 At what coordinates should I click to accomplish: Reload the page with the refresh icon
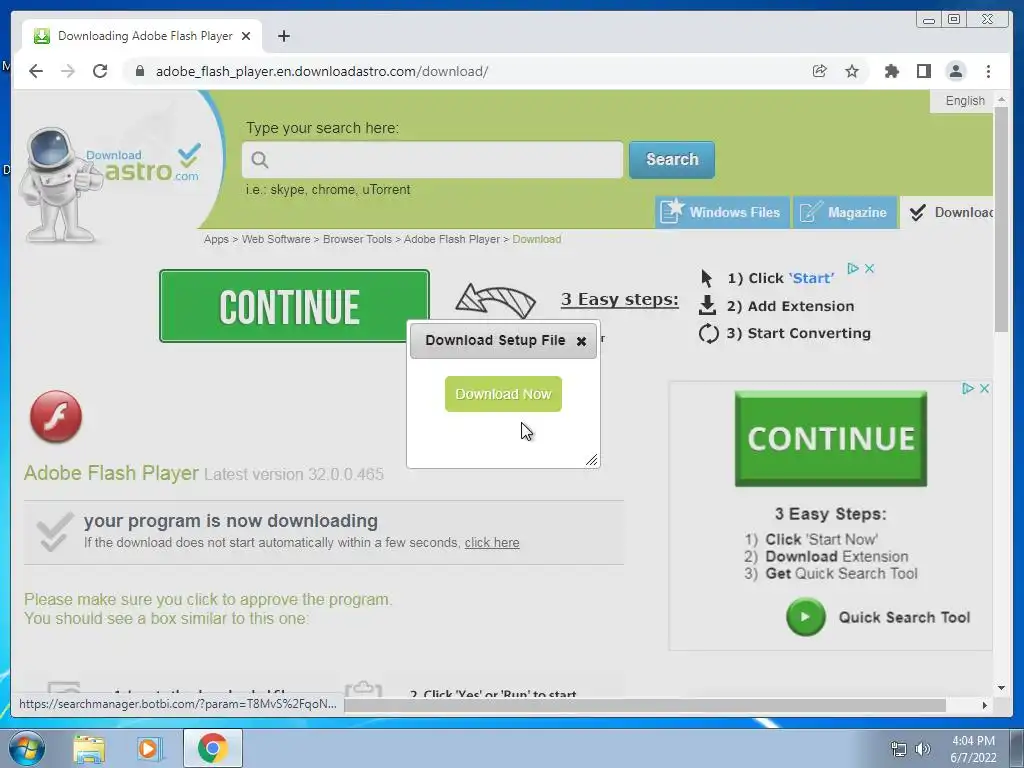click(100, 71)
